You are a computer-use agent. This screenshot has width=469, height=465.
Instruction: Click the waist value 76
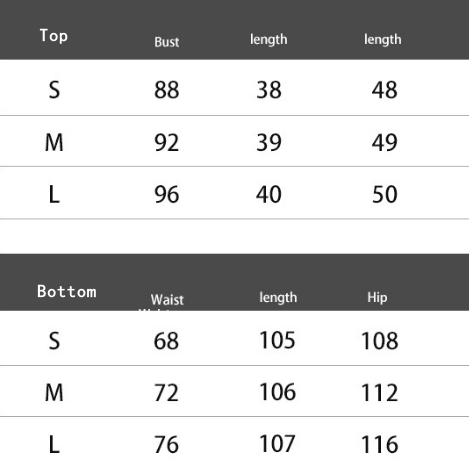click(166, 444)
